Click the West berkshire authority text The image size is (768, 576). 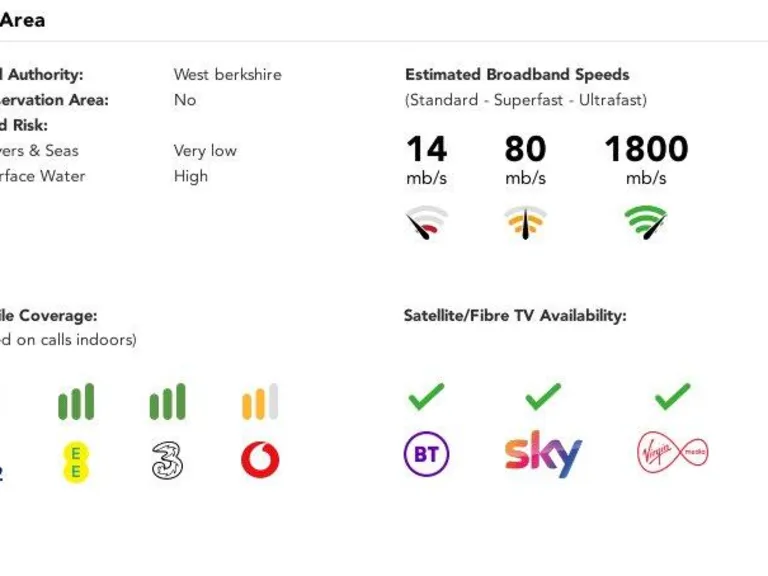pos(227,75)
